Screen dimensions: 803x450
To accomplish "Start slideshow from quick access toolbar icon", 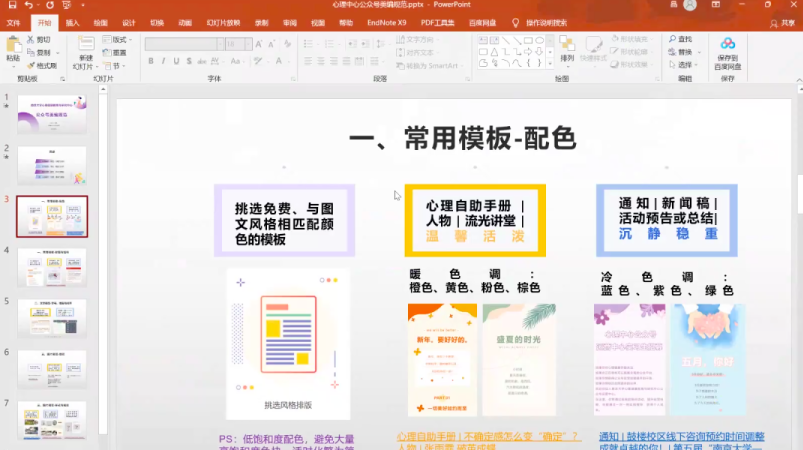I will pos(67,5).
